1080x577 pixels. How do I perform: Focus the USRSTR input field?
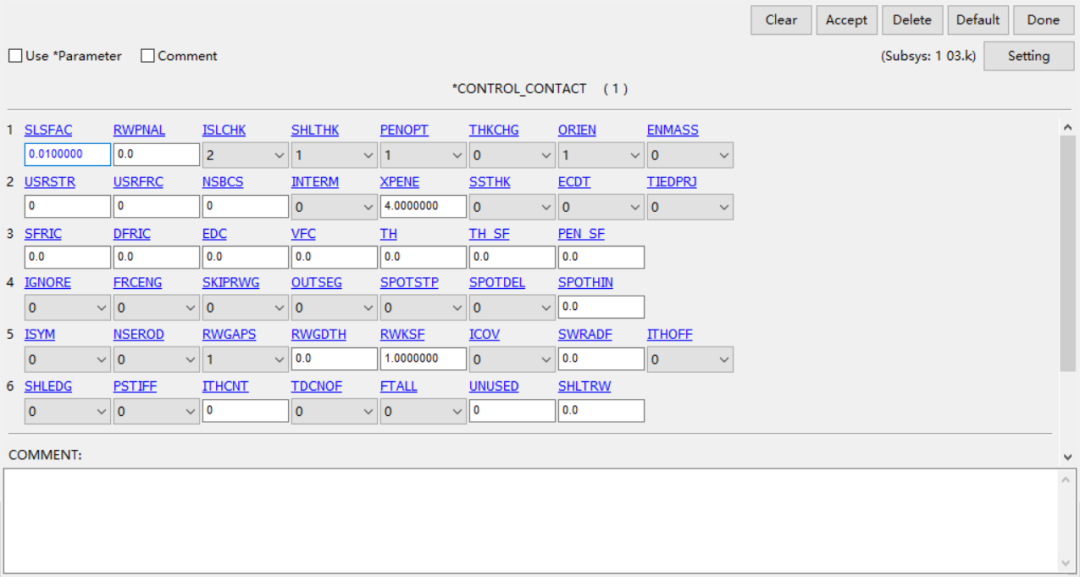(67, 206)
